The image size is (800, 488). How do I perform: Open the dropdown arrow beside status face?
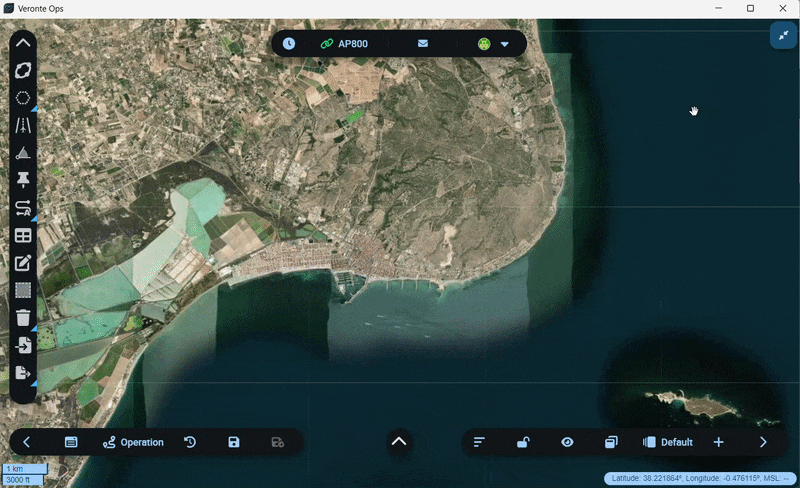[505, 44]
